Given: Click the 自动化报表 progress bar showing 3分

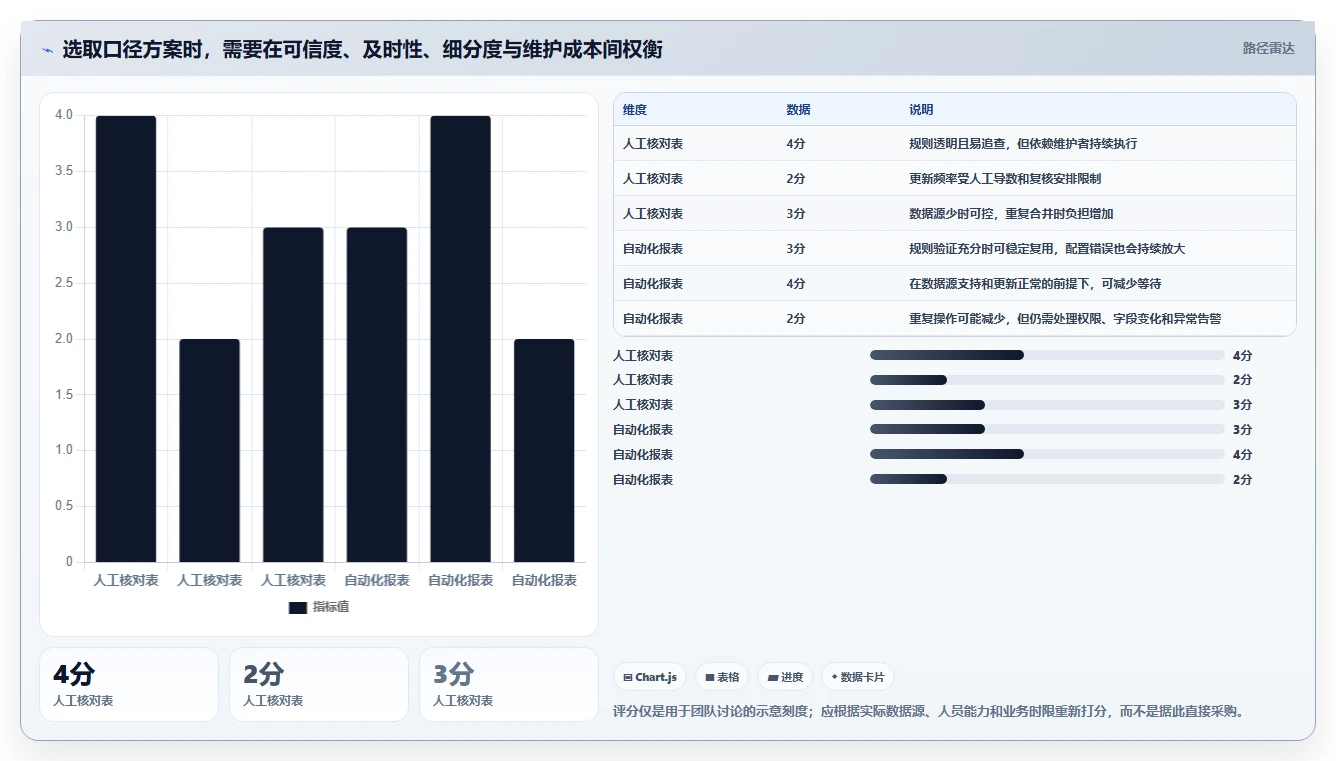Looking at the screenshot, I should [1047, 430].
